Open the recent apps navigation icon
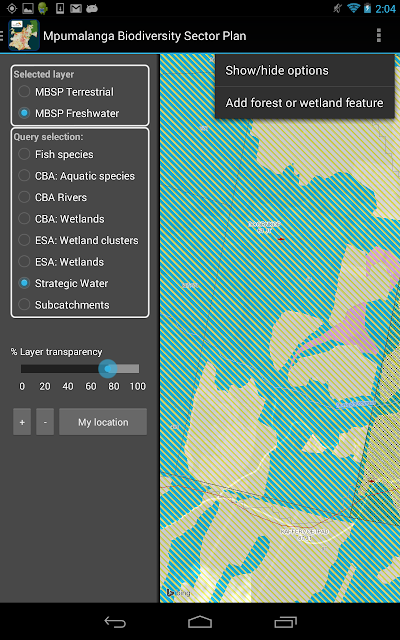The image size is (400, 640). [285, 622]
